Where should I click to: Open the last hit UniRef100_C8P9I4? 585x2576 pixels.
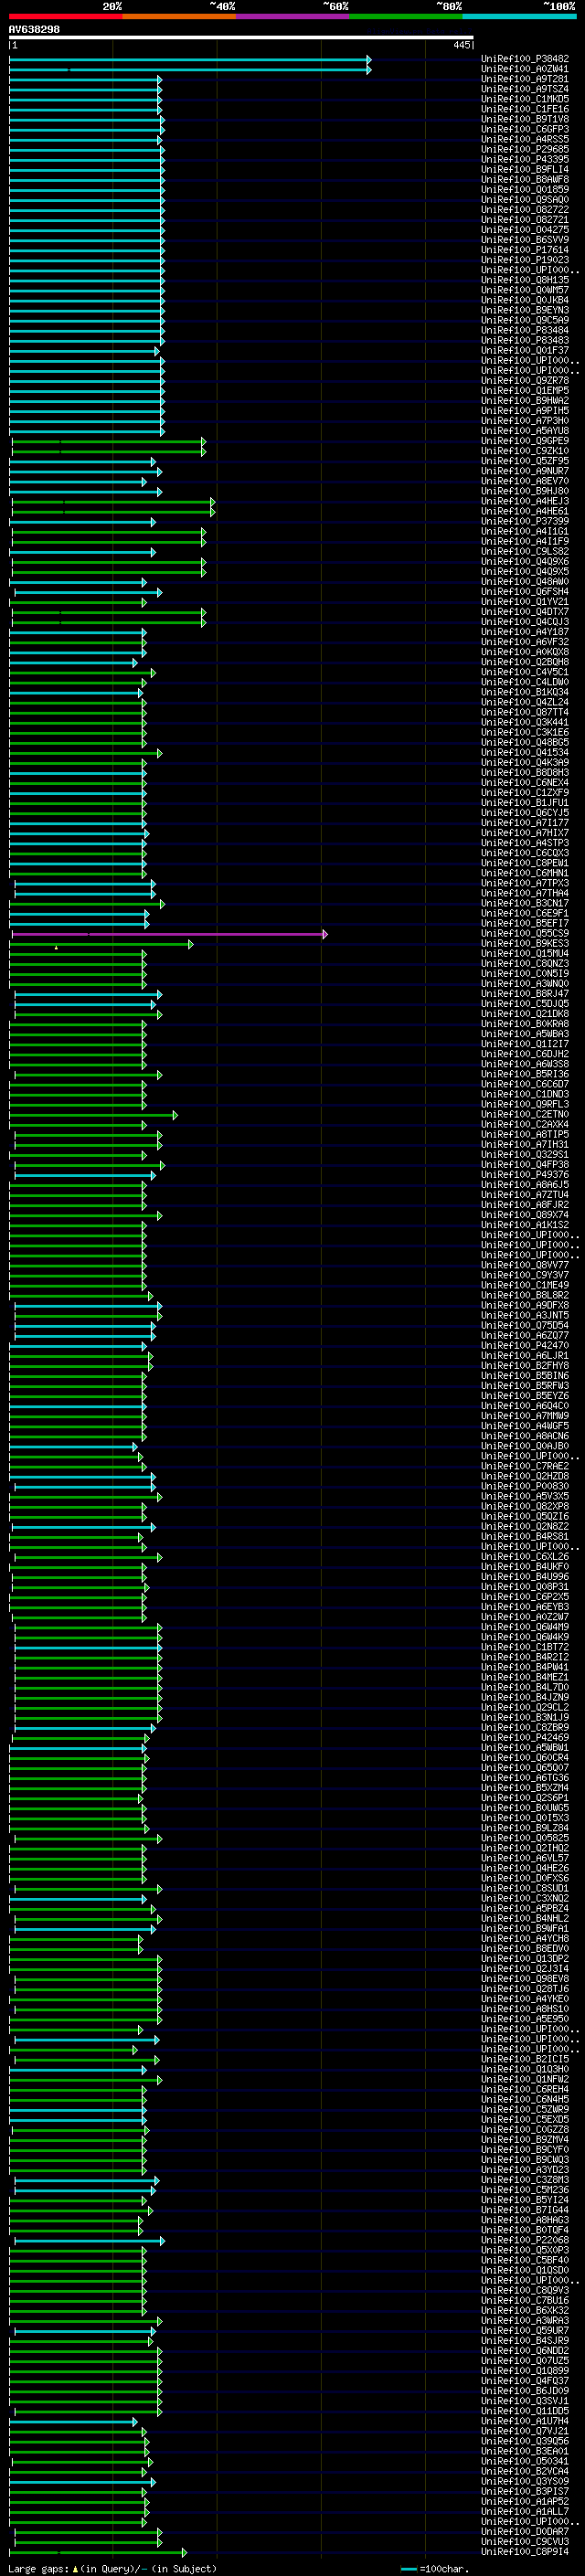pos(525,2552)
